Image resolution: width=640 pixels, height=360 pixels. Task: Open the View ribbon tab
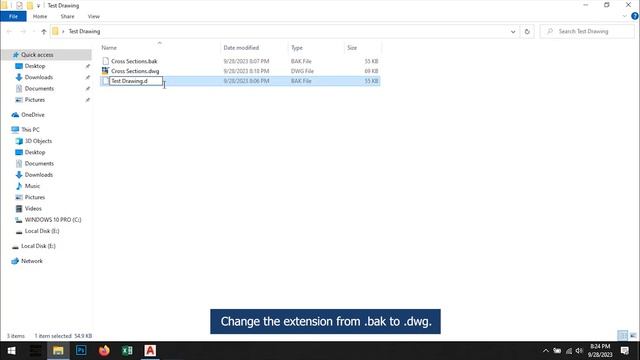[93, 16]
